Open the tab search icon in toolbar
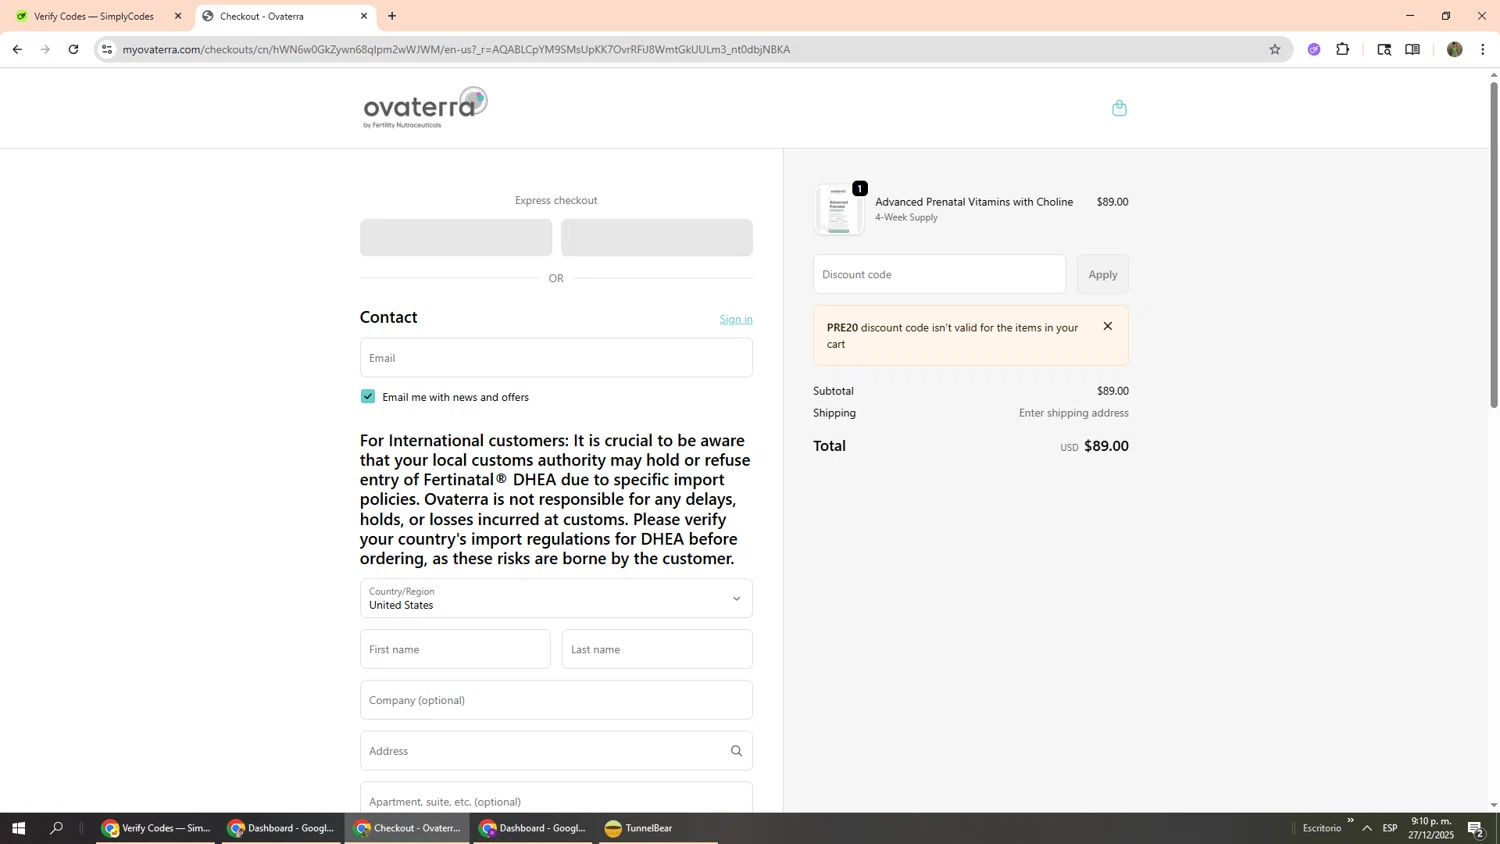Image resolution: width=1500 pixels, height=844 pixels. [x=1384, y=49]
